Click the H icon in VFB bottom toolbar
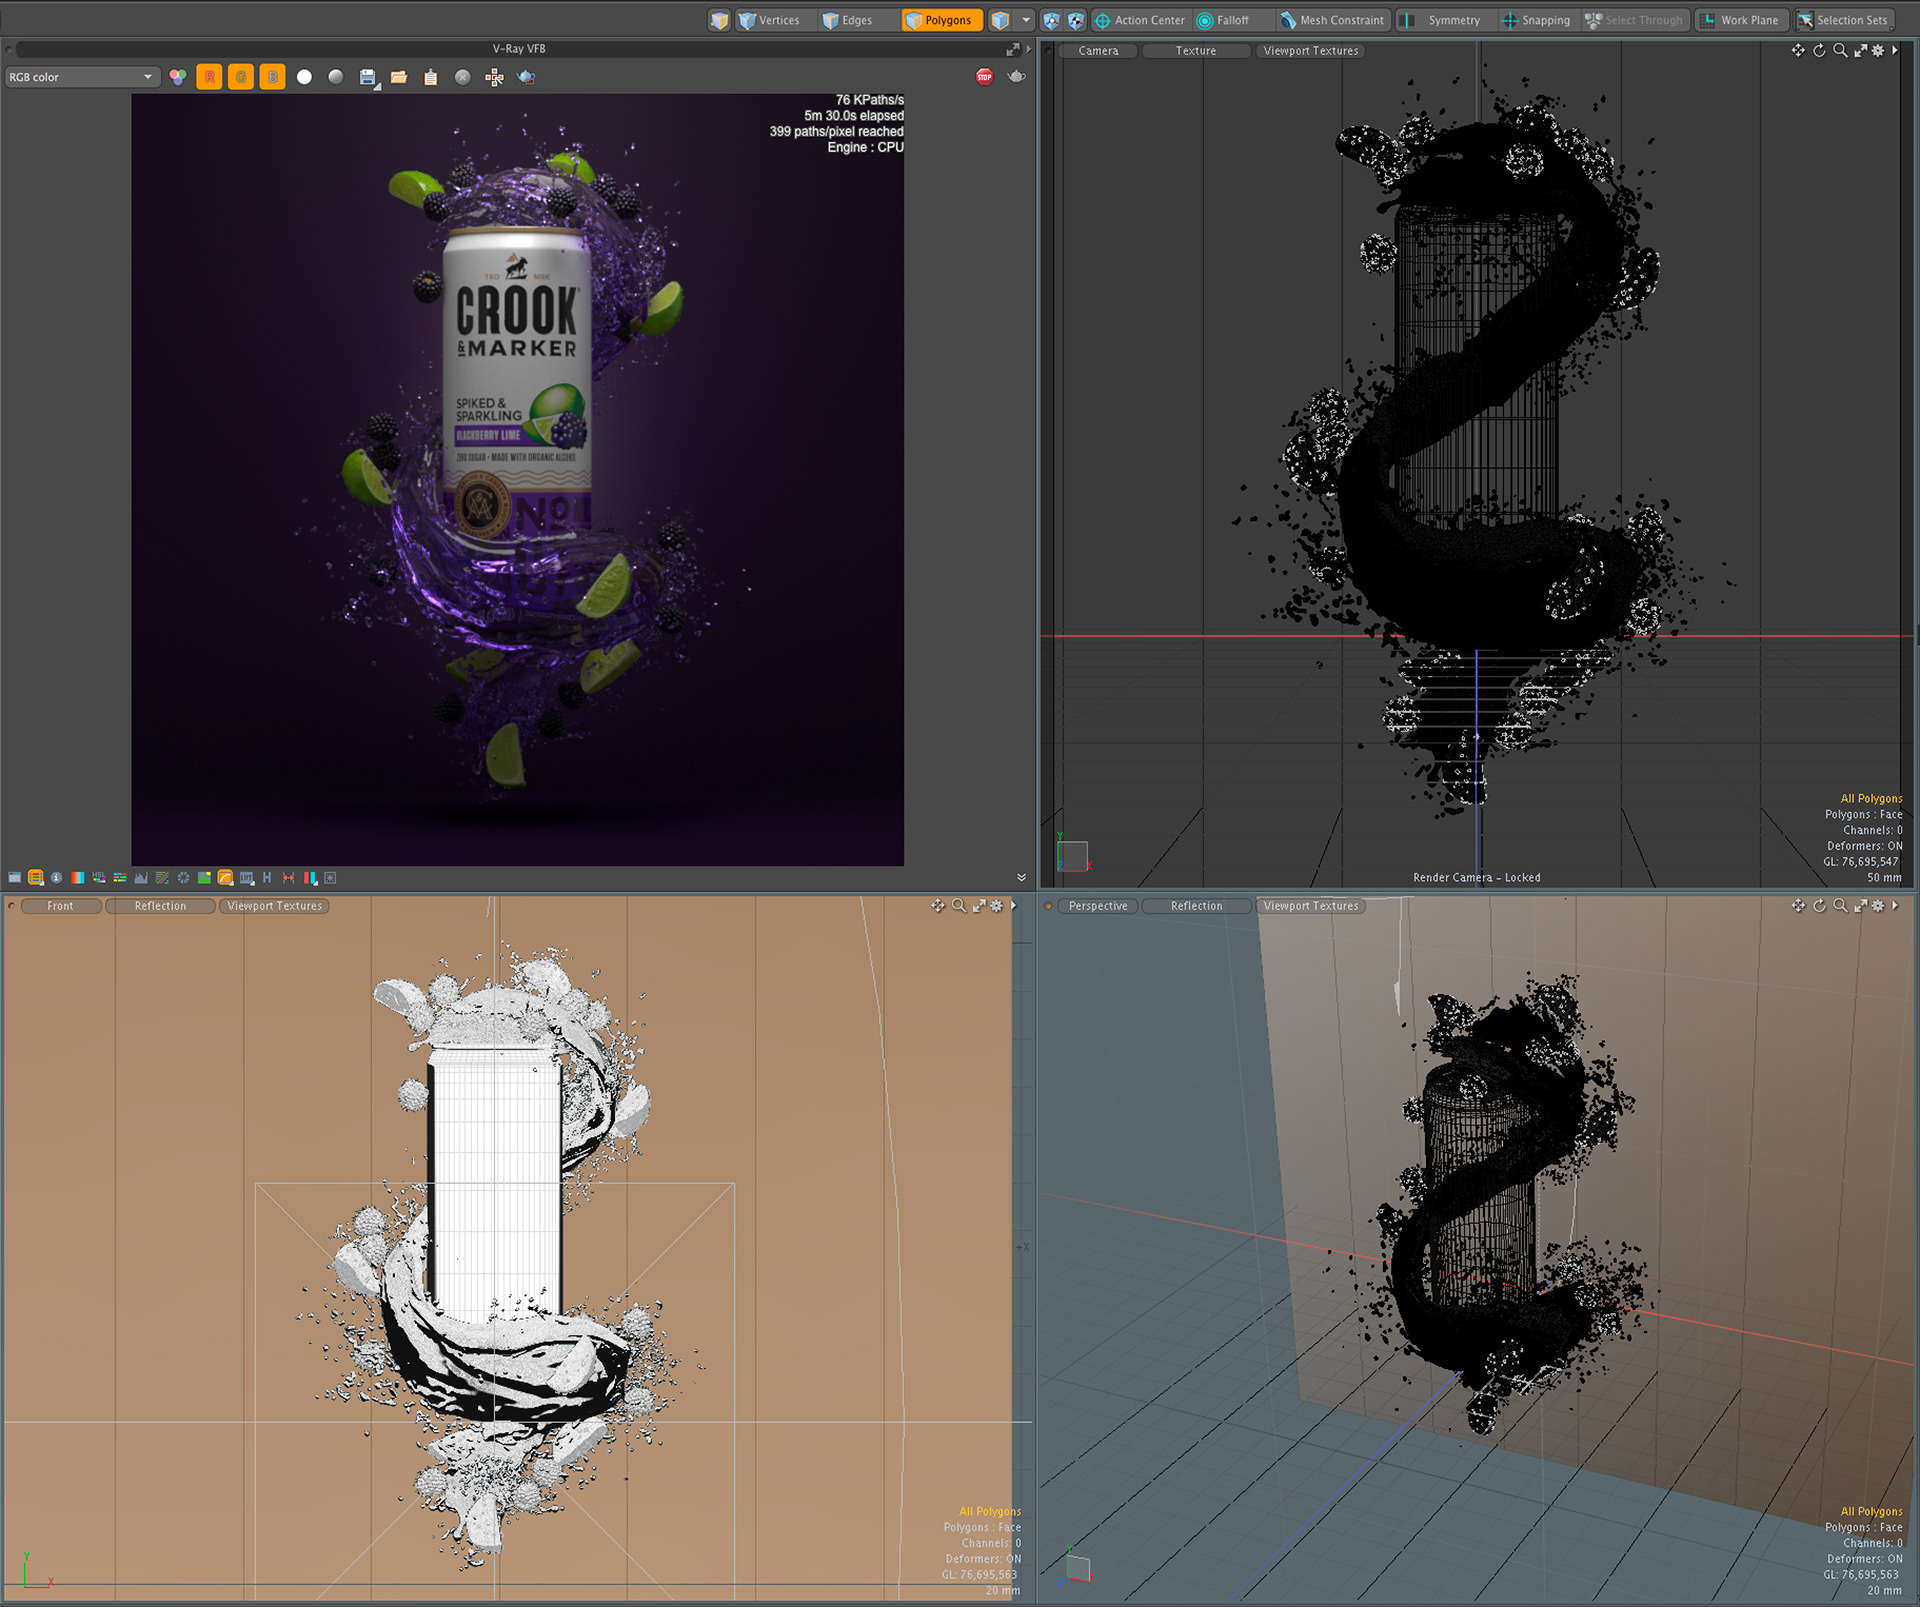The width and height of the screenshot is (1920, 1607). [267, 878]
